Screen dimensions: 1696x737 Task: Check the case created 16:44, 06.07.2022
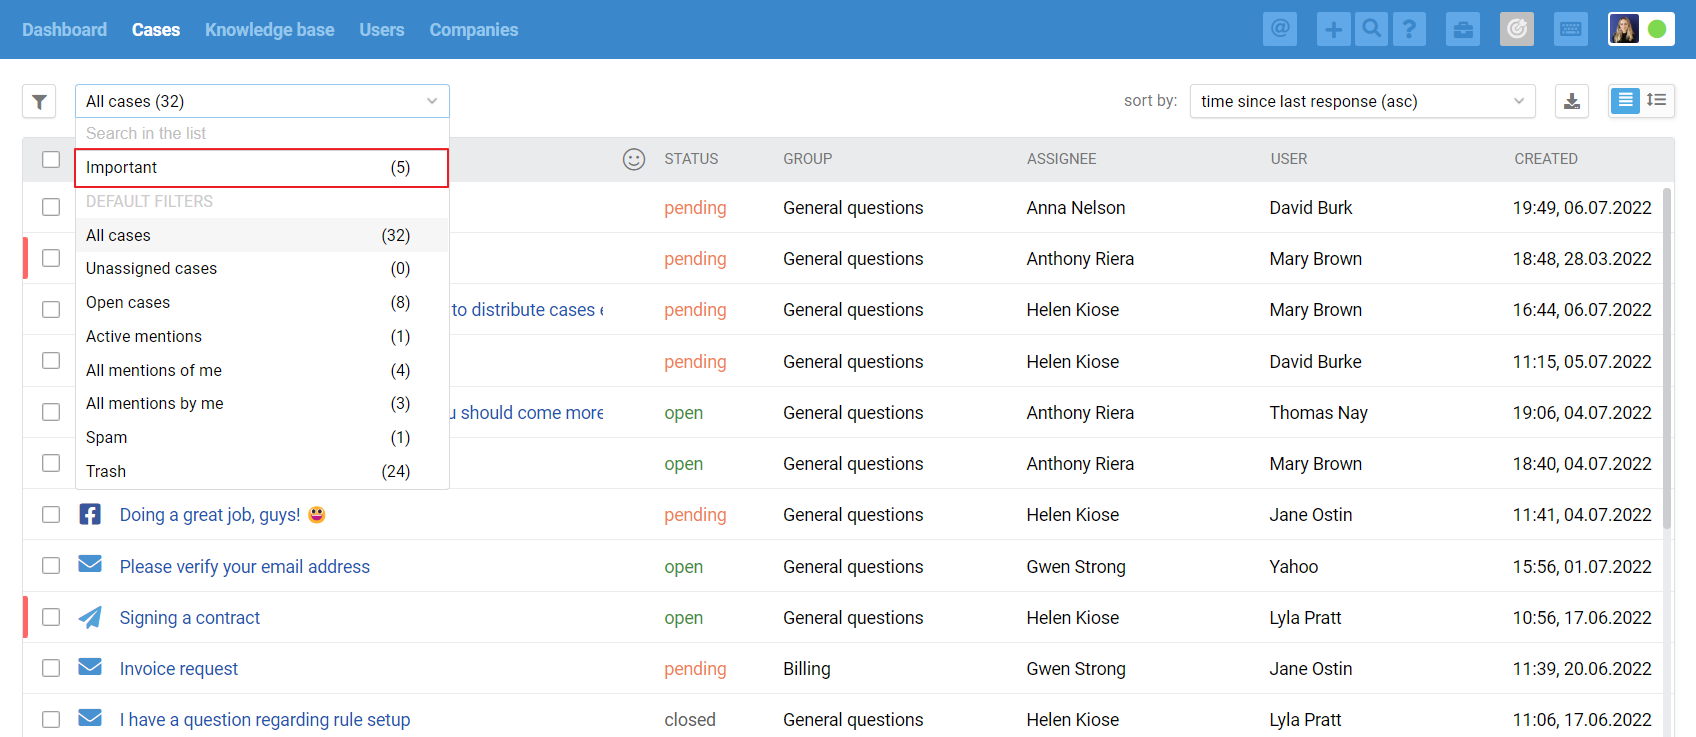coord(51,310)
